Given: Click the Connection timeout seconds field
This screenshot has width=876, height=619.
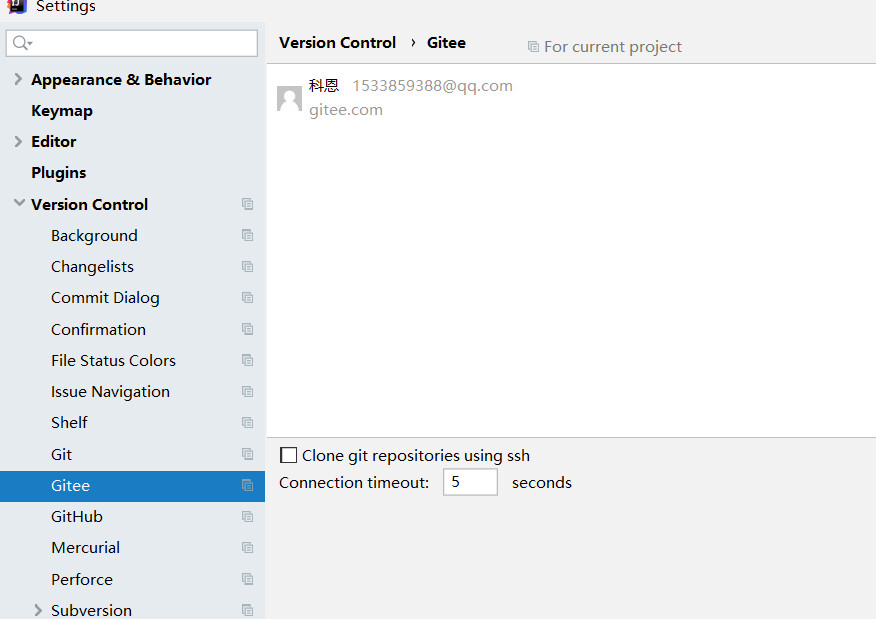Looking at the screenshot, I should tap(470, 482).
